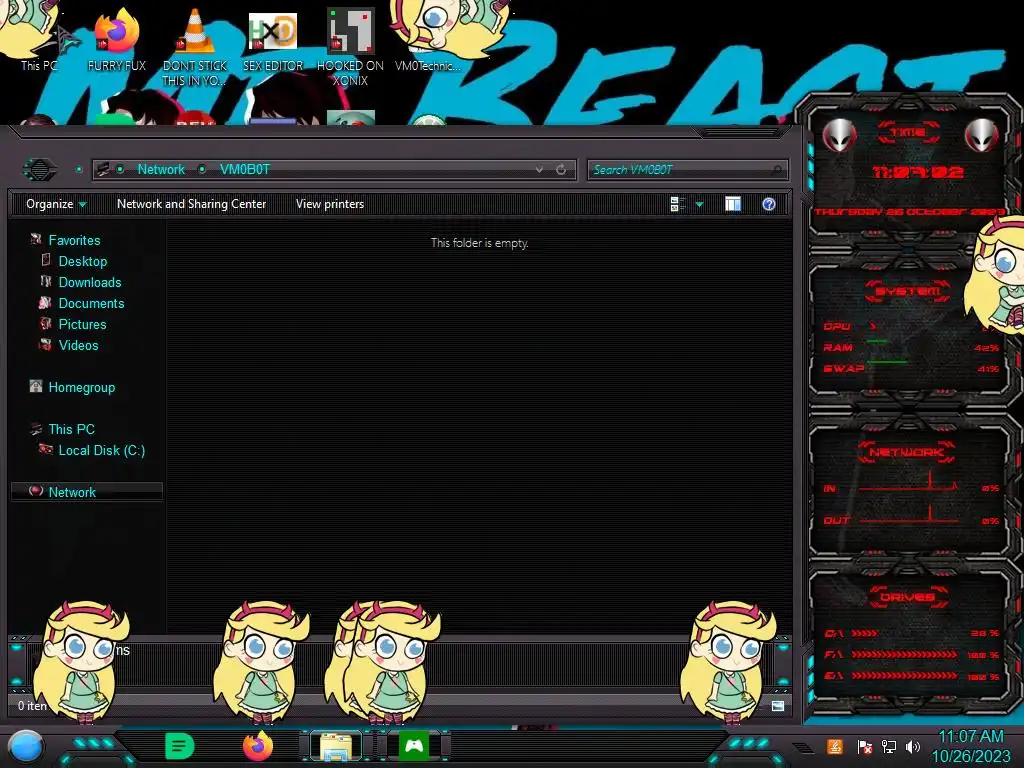This screenshot has width=1024, height=768.
Task: Open the green game controller taskbar app
Action: tap(414, 746)
